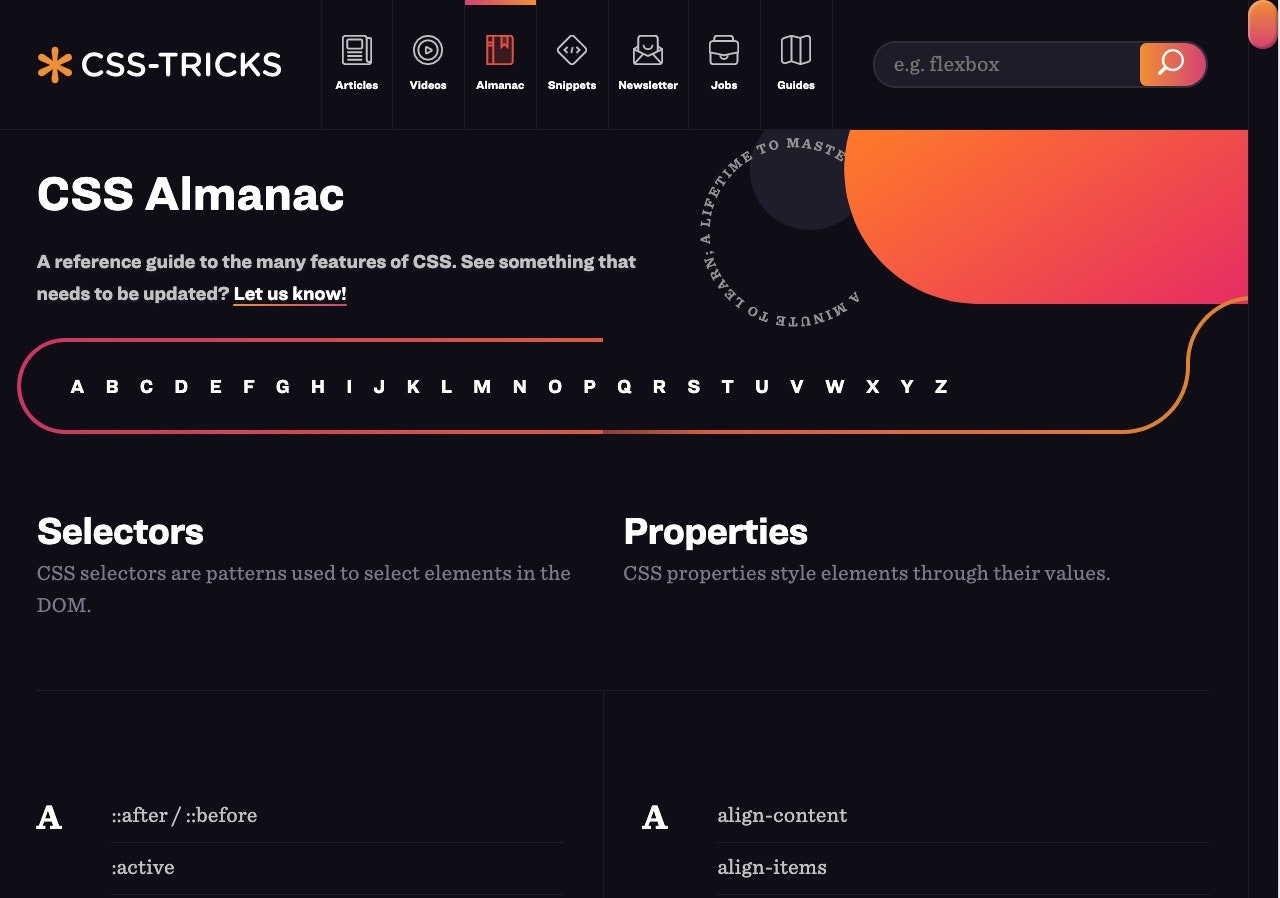Jump to letter G in alphabet bar
The width and height of the screenshot is (1280, 898).
(x=283, y=387)
